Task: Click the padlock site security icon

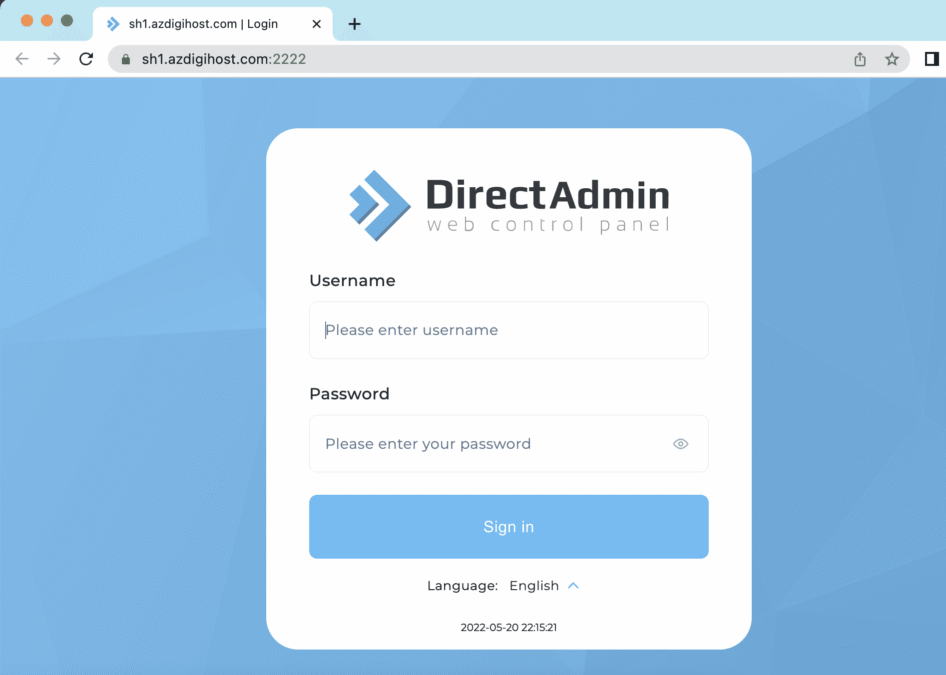Action: pos(125,59)
